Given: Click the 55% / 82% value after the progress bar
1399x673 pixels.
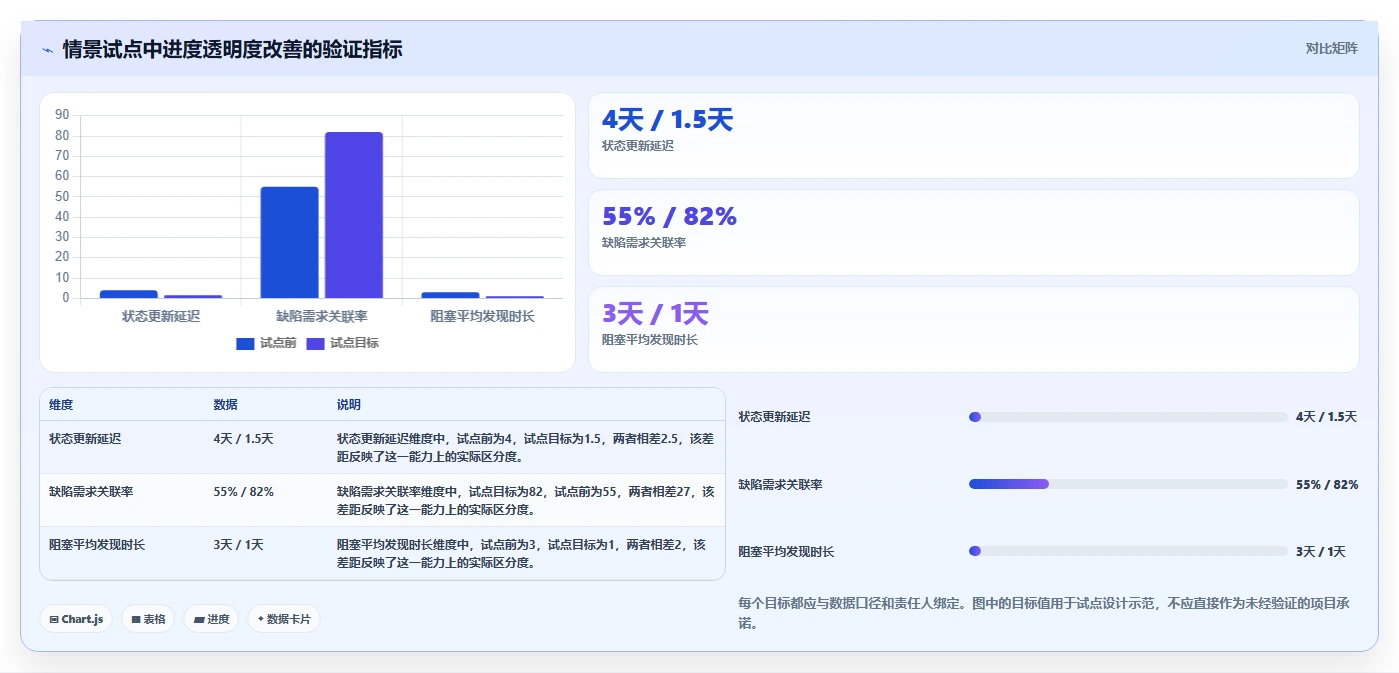Looking at the screenshot, I should coord(1327,484).
